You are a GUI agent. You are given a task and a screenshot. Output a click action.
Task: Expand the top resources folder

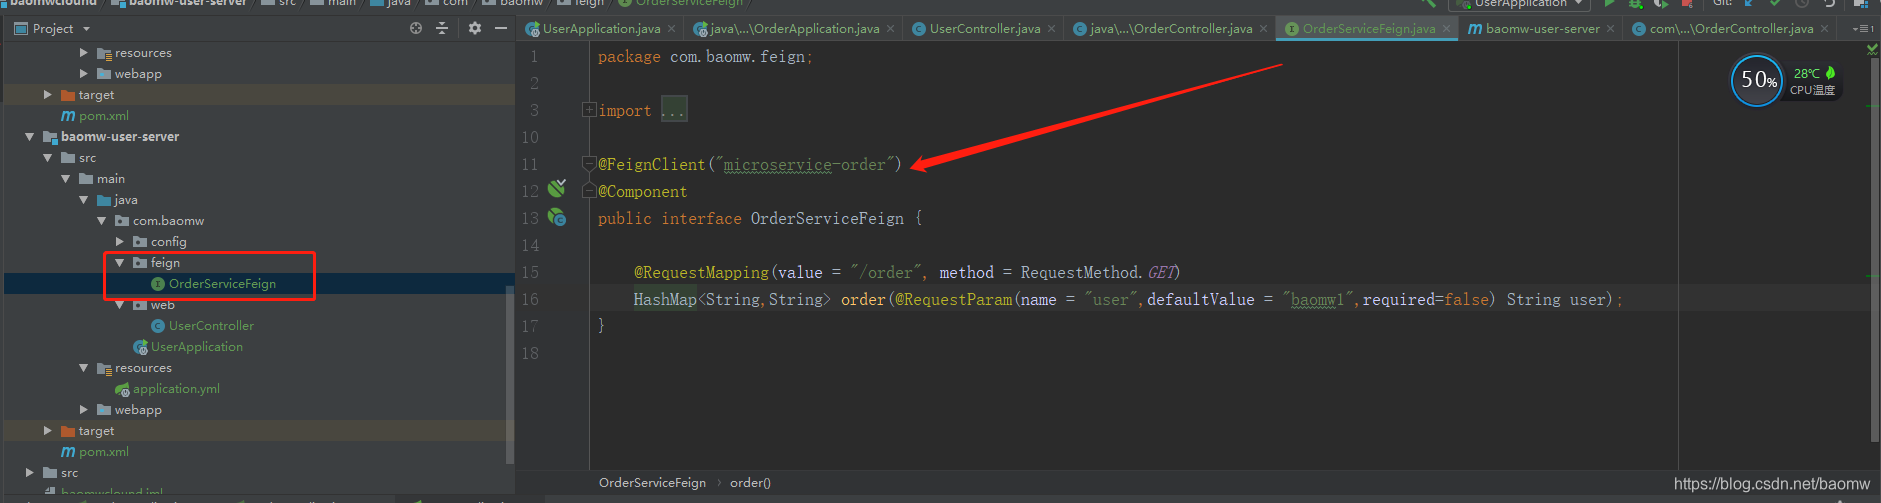pyautogui.click(x=84, y=52)
